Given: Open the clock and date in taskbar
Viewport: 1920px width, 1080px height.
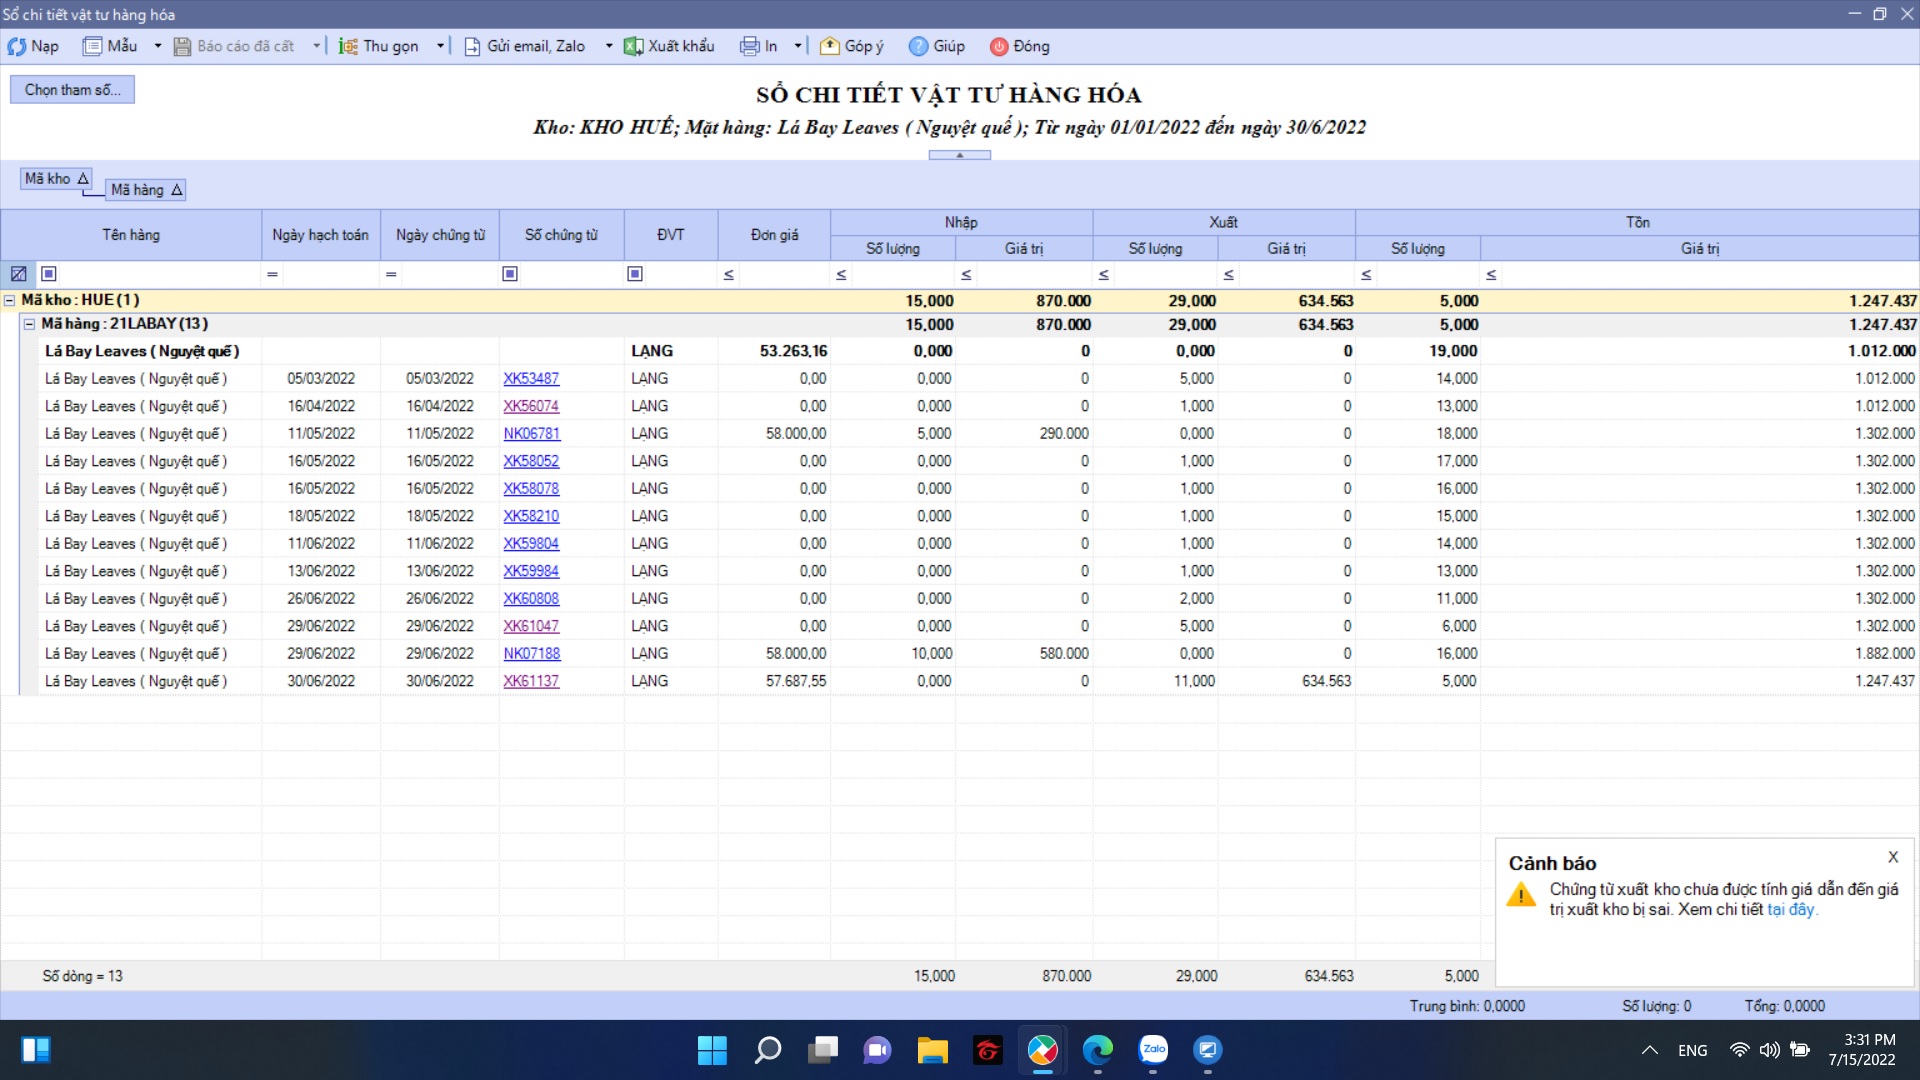Looking at the screenshot, I should pos(1863,1050).
